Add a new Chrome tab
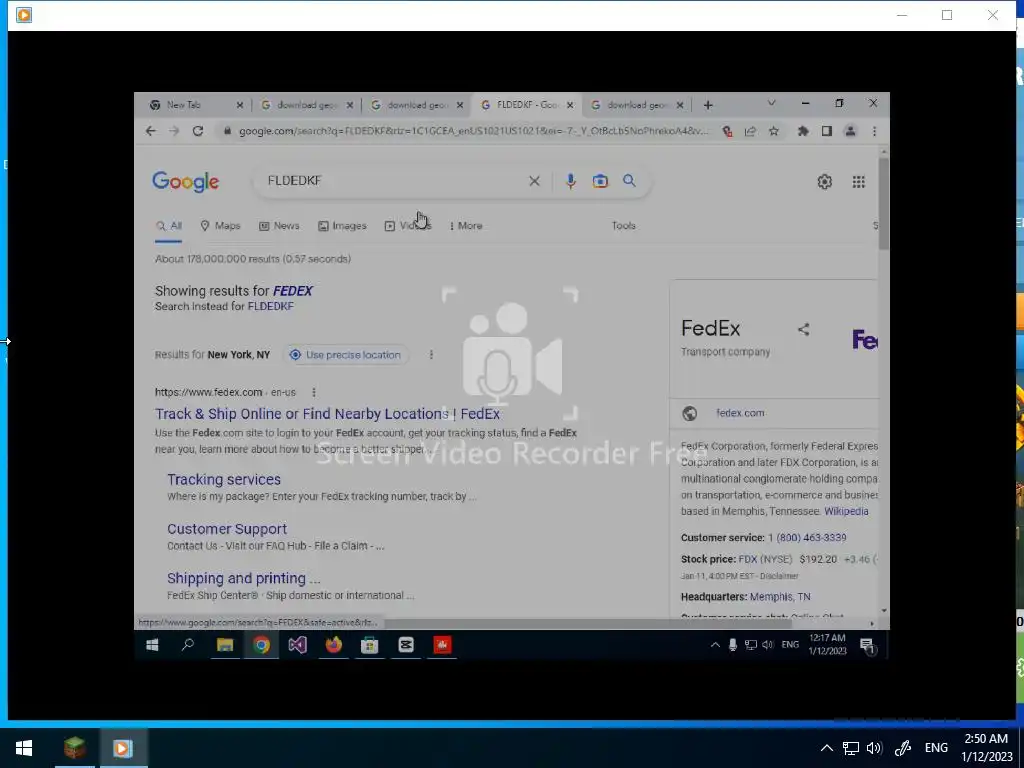The image size is (1024, 768). click(x=708, y=105)
